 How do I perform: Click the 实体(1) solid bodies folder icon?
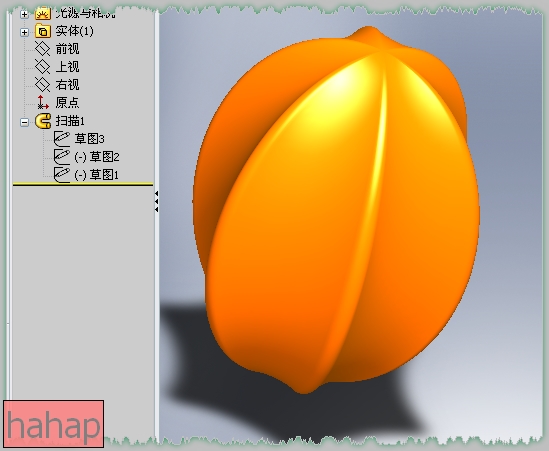click(43, 32)
